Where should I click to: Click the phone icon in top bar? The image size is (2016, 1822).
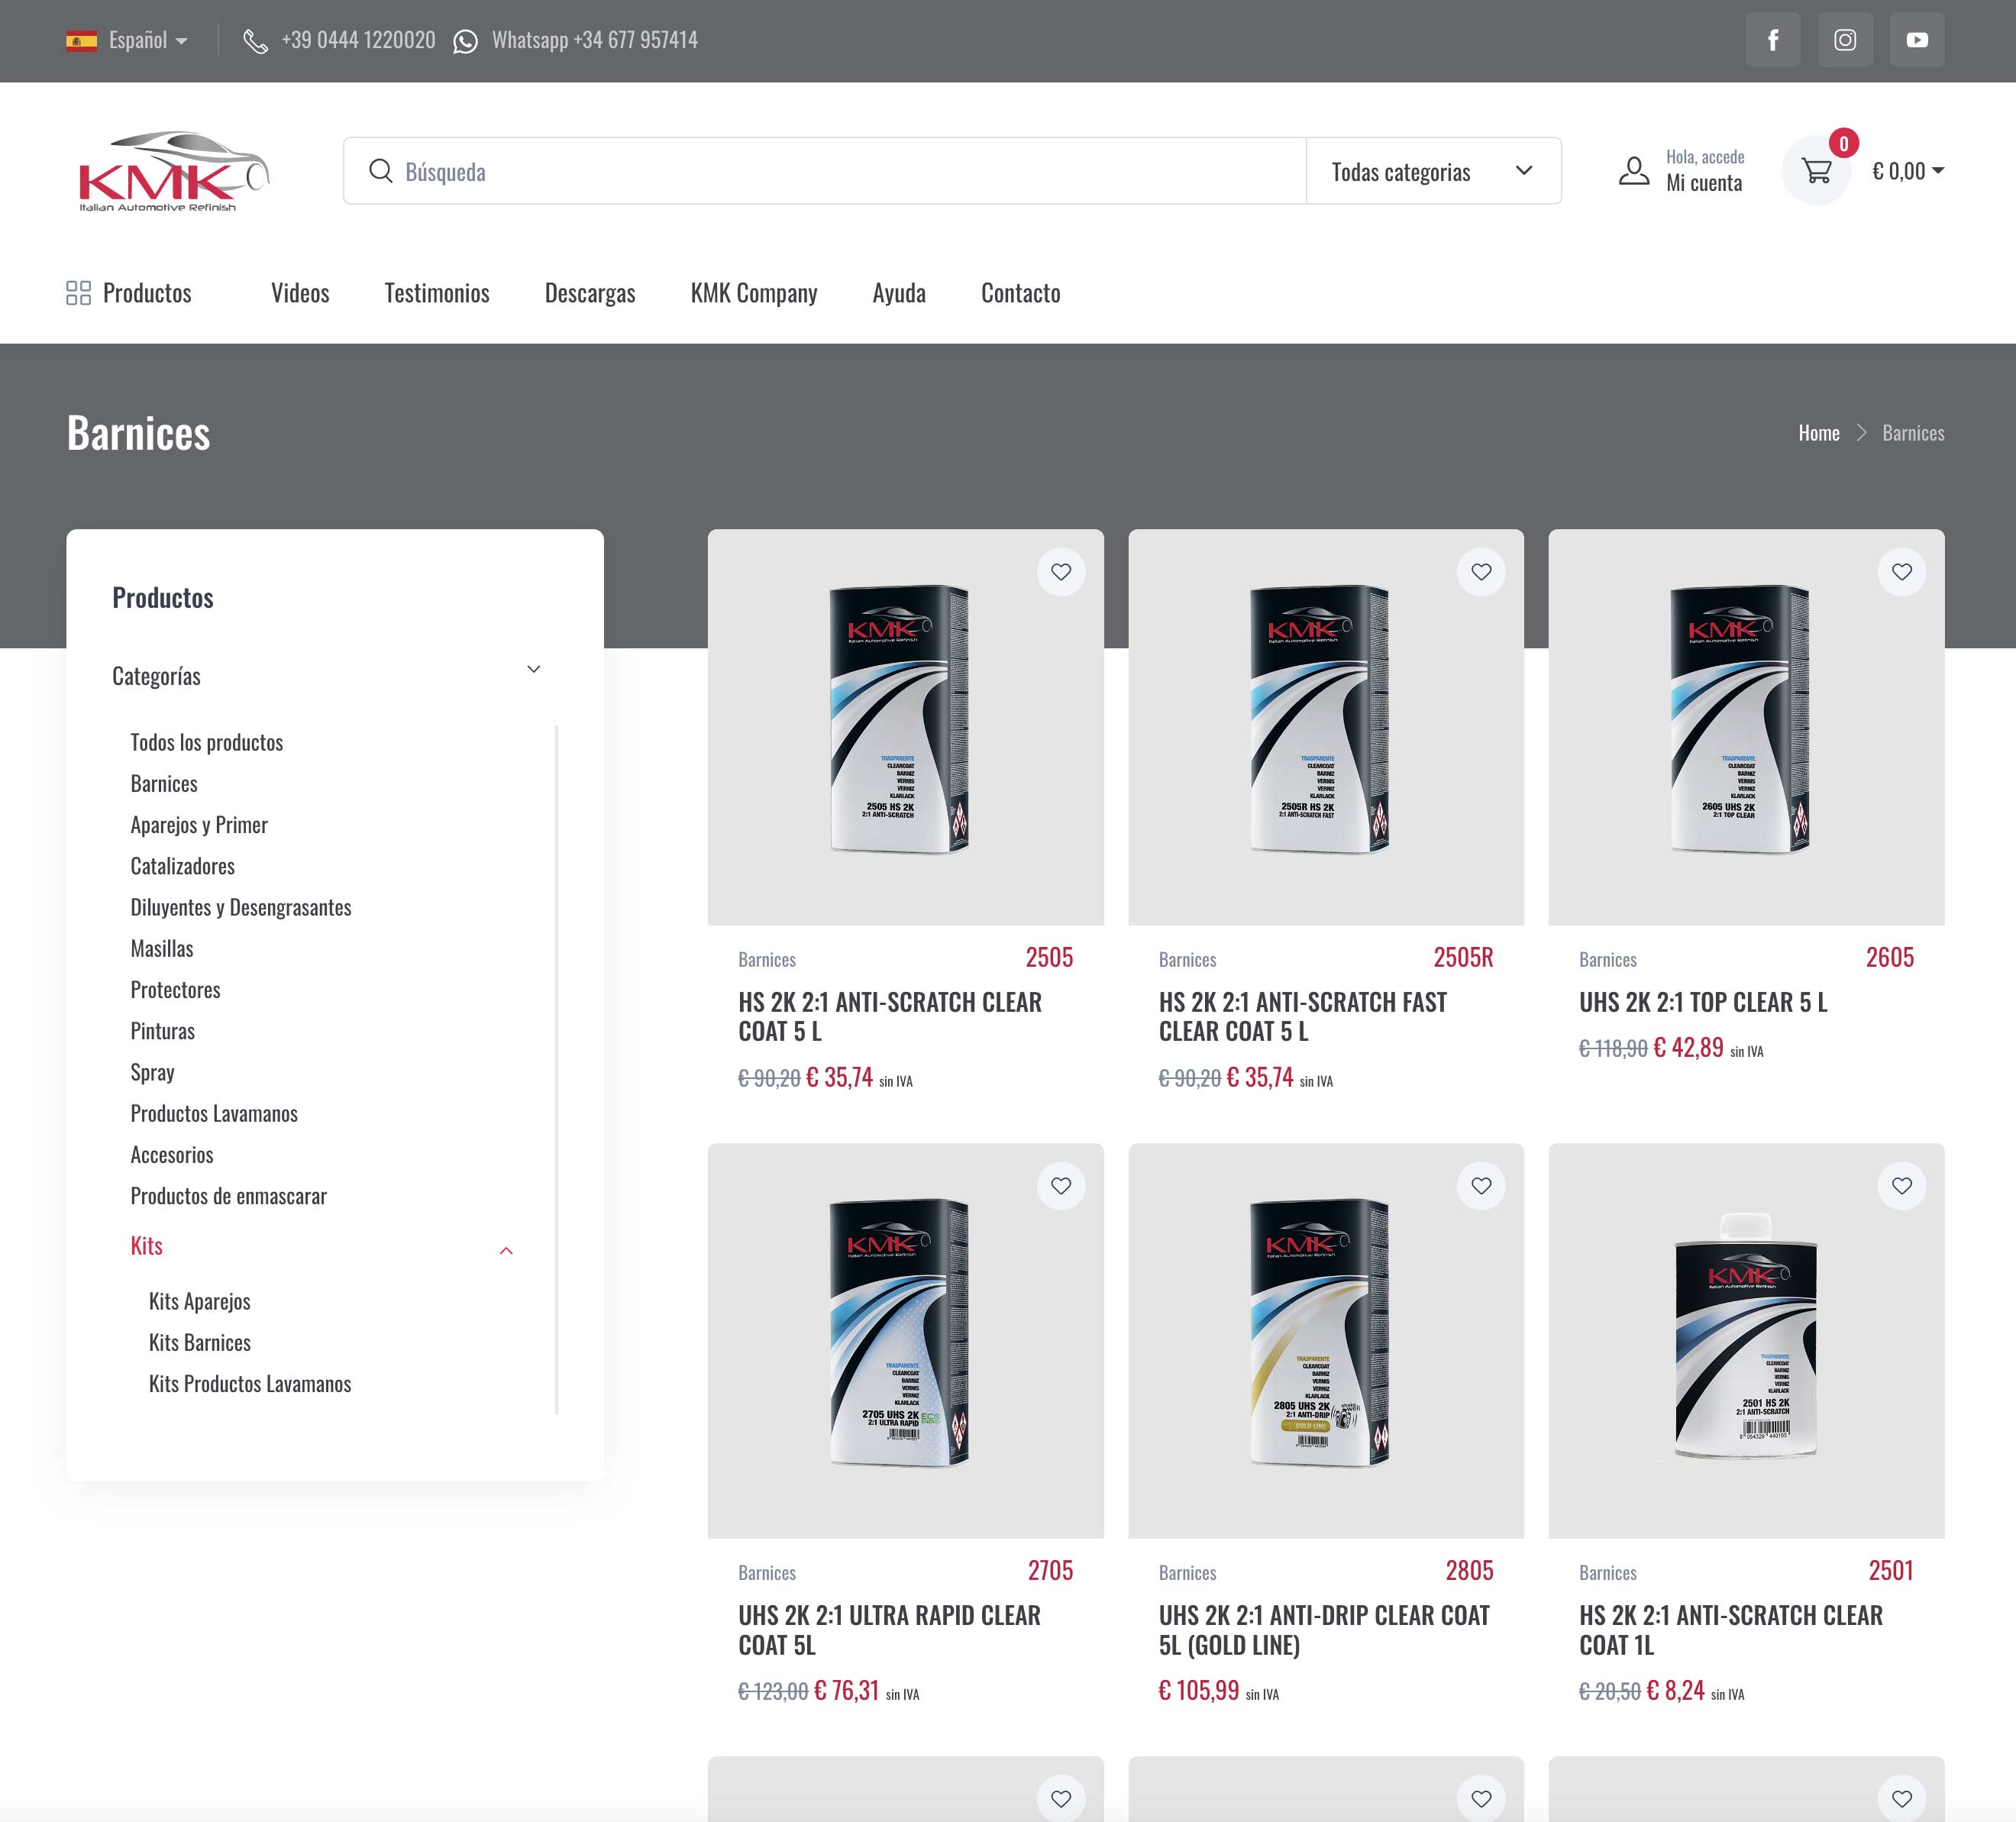point(255,41)
